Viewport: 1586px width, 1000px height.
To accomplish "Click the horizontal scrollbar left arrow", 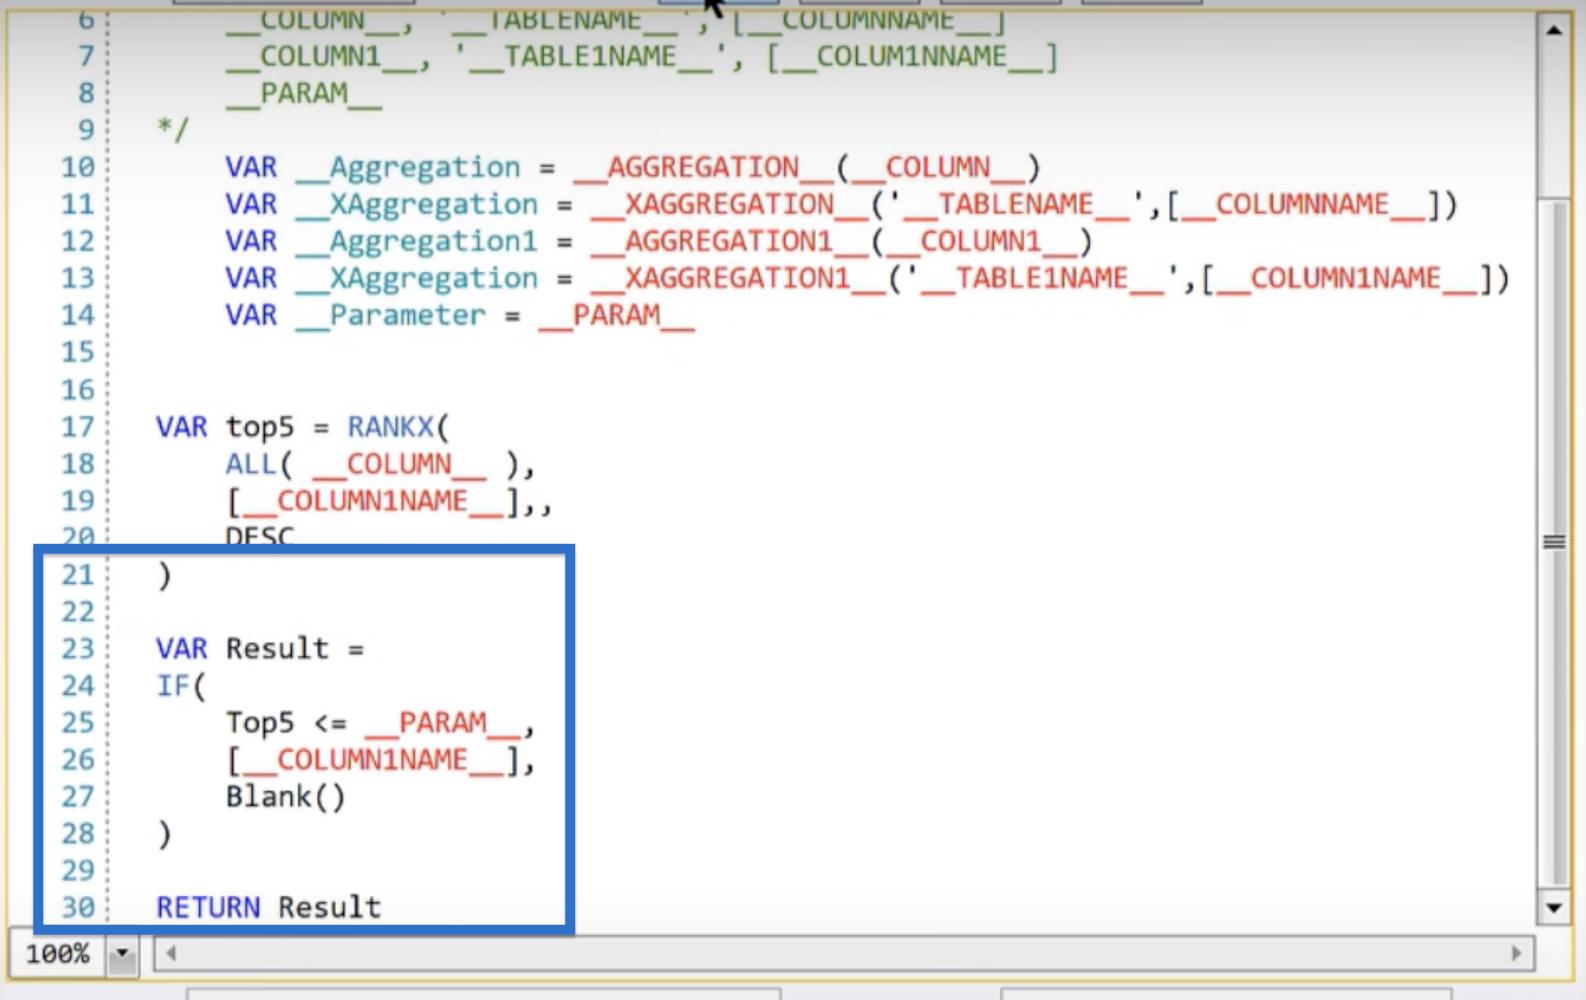I will click(x=171, y=954).
